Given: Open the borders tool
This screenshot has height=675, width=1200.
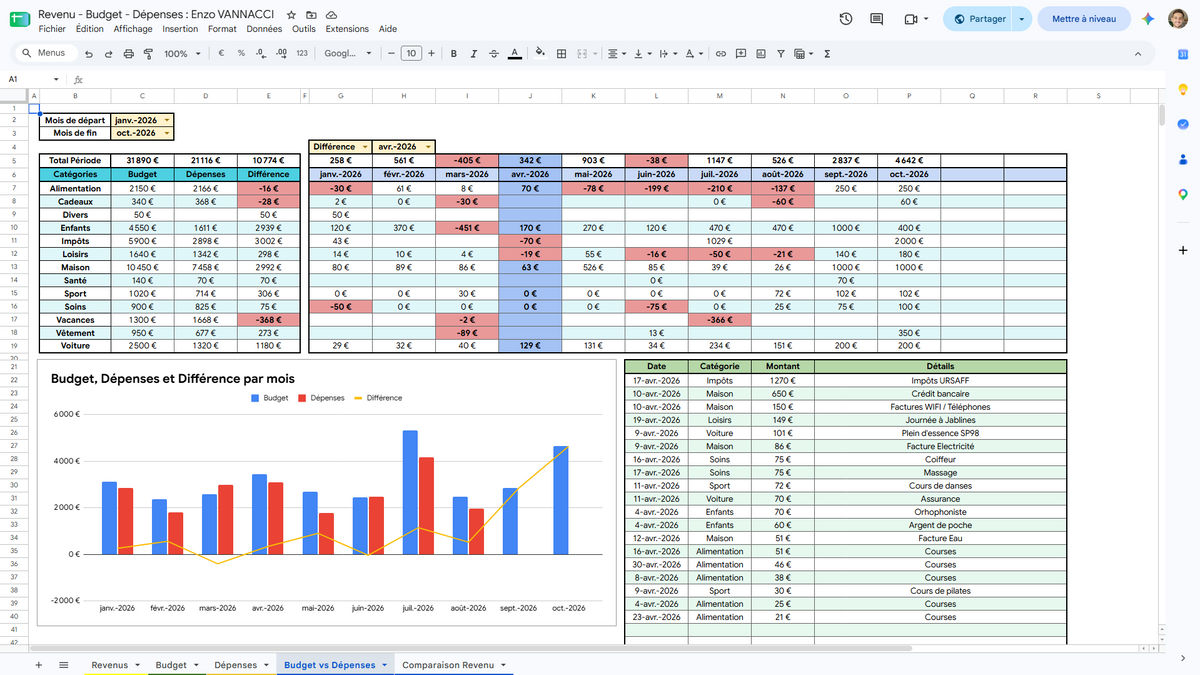Looking at the screenshot, I should click(x=562, y=54).
